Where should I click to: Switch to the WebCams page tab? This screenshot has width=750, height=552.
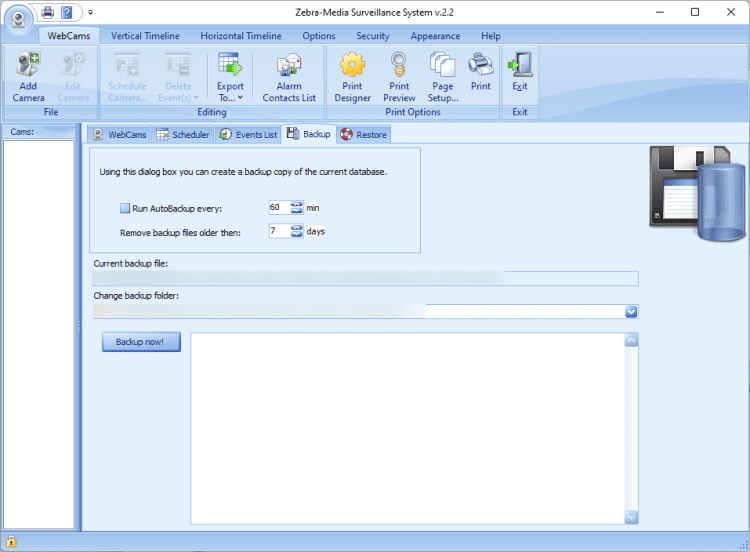pos(120,134)
